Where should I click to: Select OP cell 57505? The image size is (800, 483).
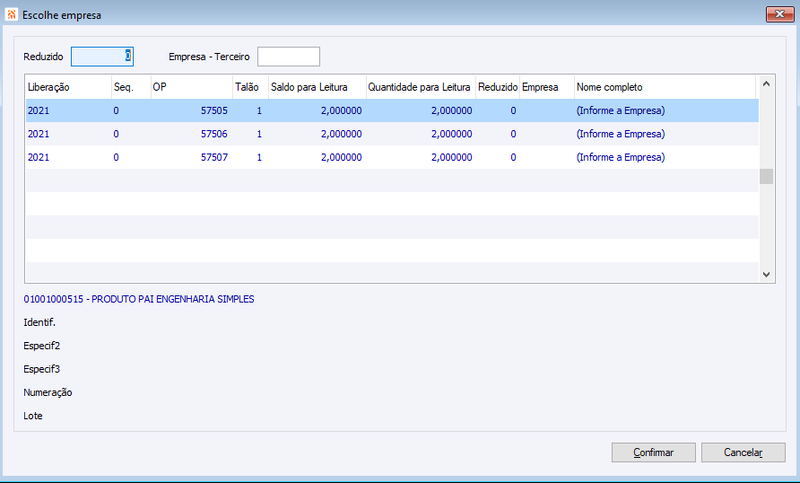pos(214,111)
